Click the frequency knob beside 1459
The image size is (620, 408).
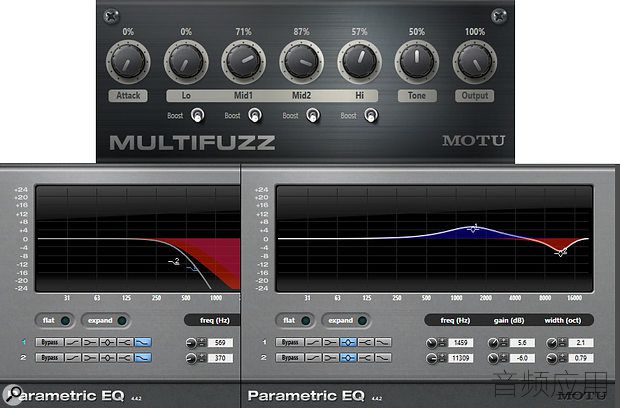(x=431, y=343)
